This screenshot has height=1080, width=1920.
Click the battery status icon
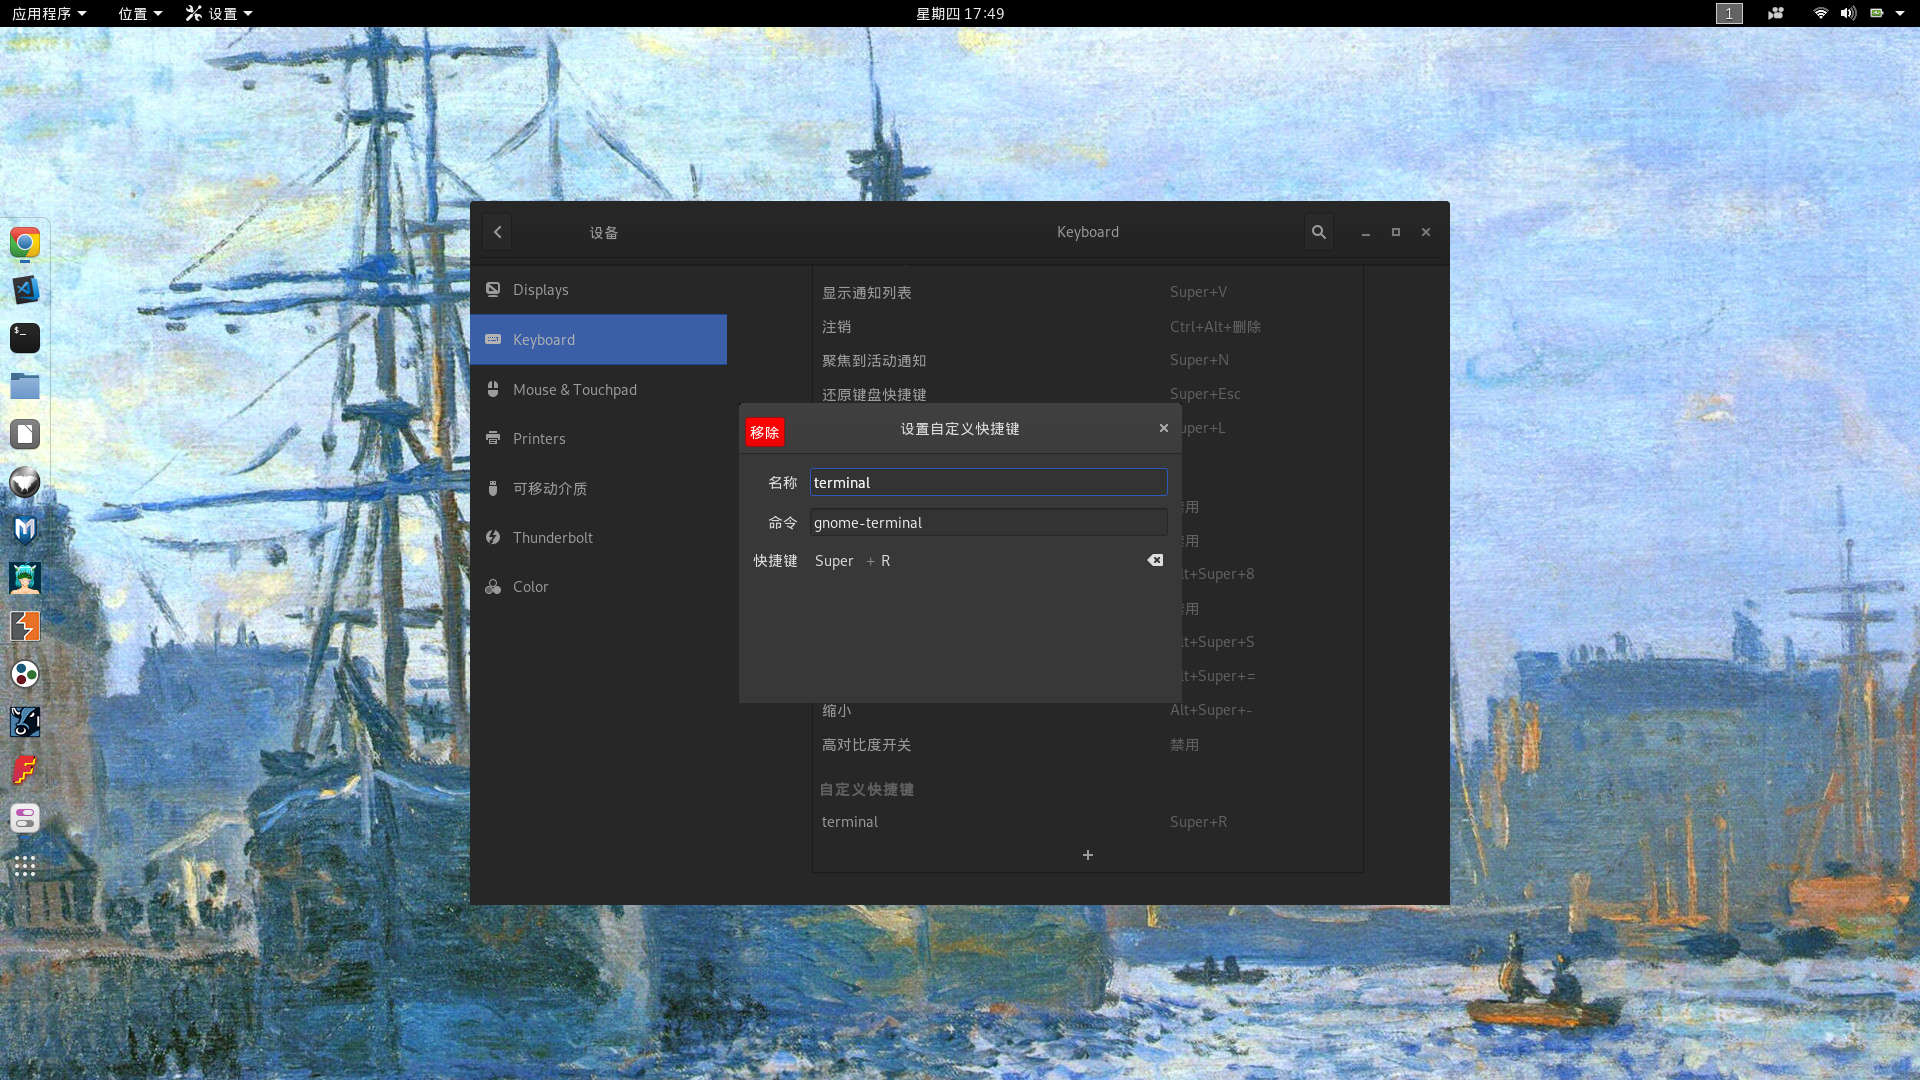[1877, 13]
